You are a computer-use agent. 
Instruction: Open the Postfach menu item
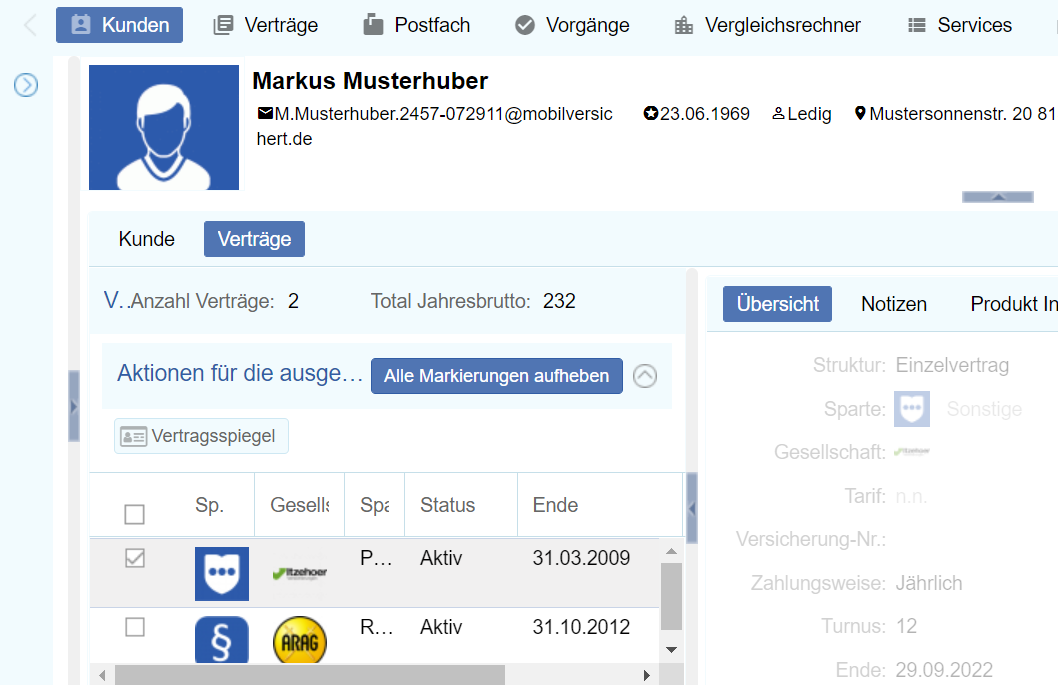click(416, 25)
